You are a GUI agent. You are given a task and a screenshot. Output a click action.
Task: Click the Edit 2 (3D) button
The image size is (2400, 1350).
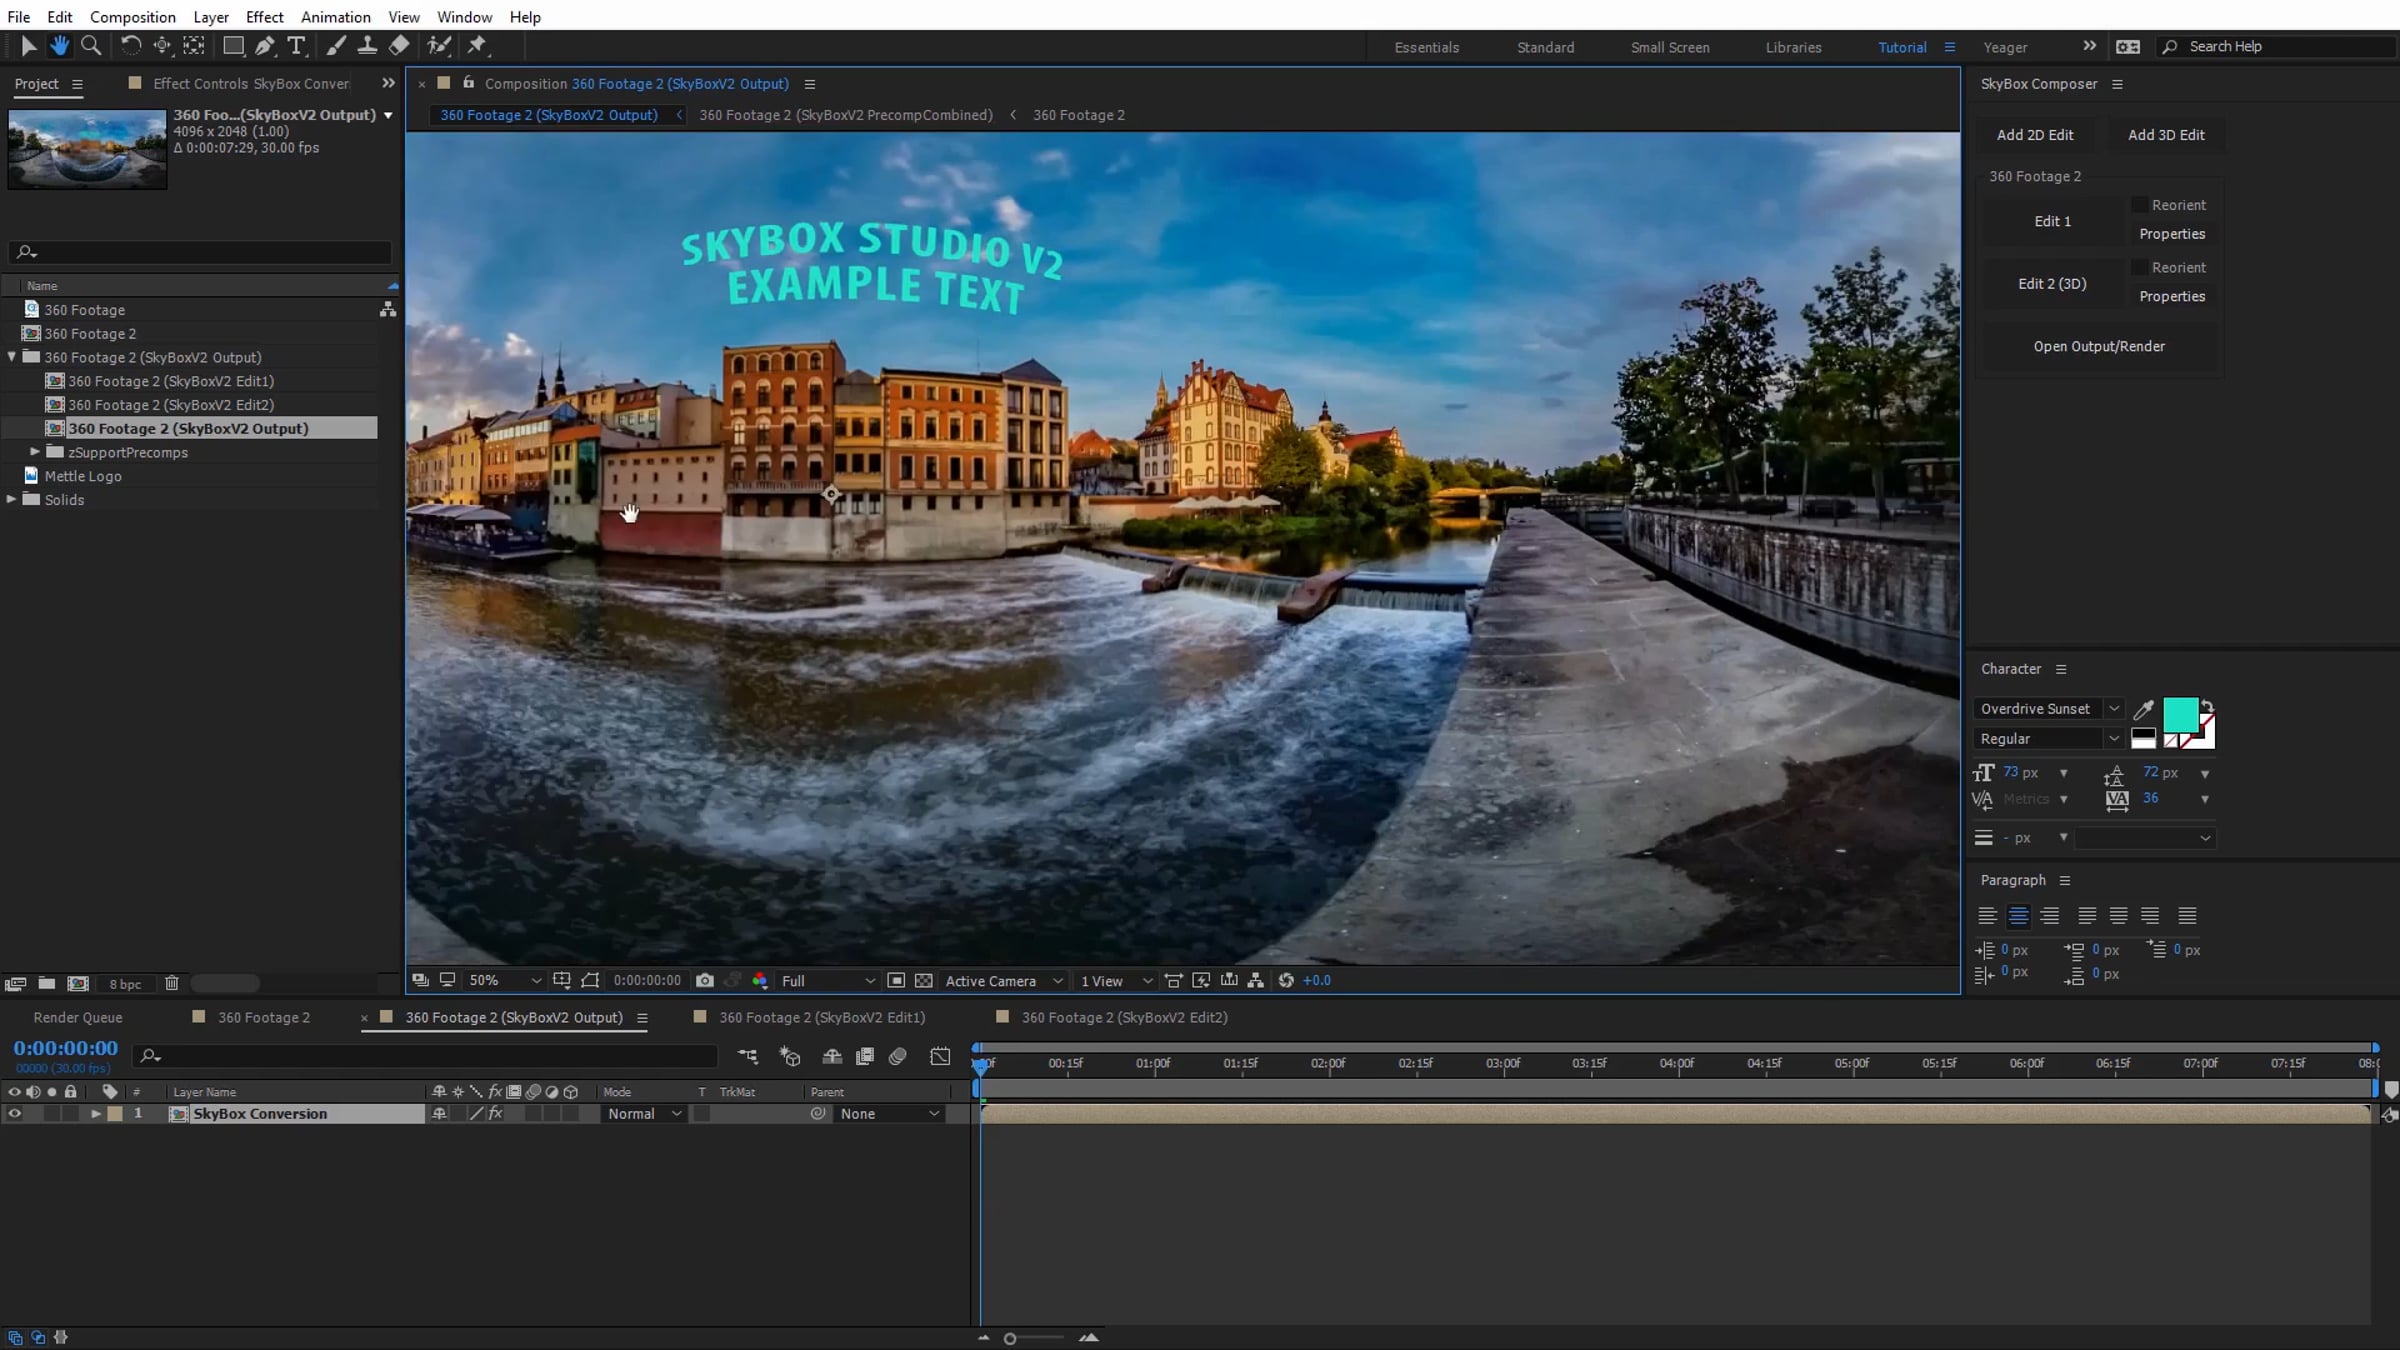tap(2053, 284)
